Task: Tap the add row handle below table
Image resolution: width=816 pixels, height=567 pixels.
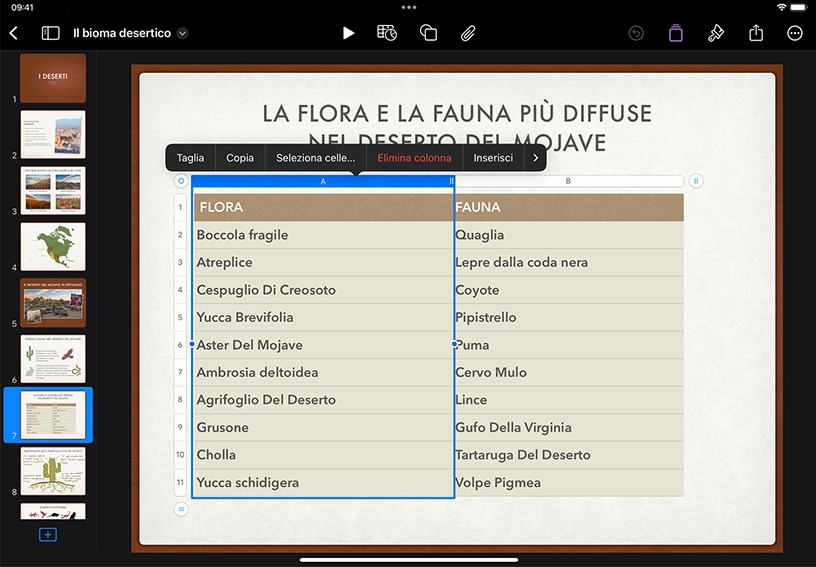Action: [181, 509]
